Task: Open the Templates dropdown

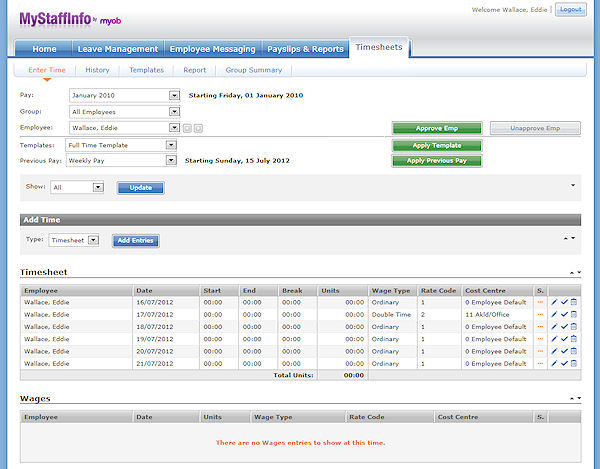Action: coord(171,145)
